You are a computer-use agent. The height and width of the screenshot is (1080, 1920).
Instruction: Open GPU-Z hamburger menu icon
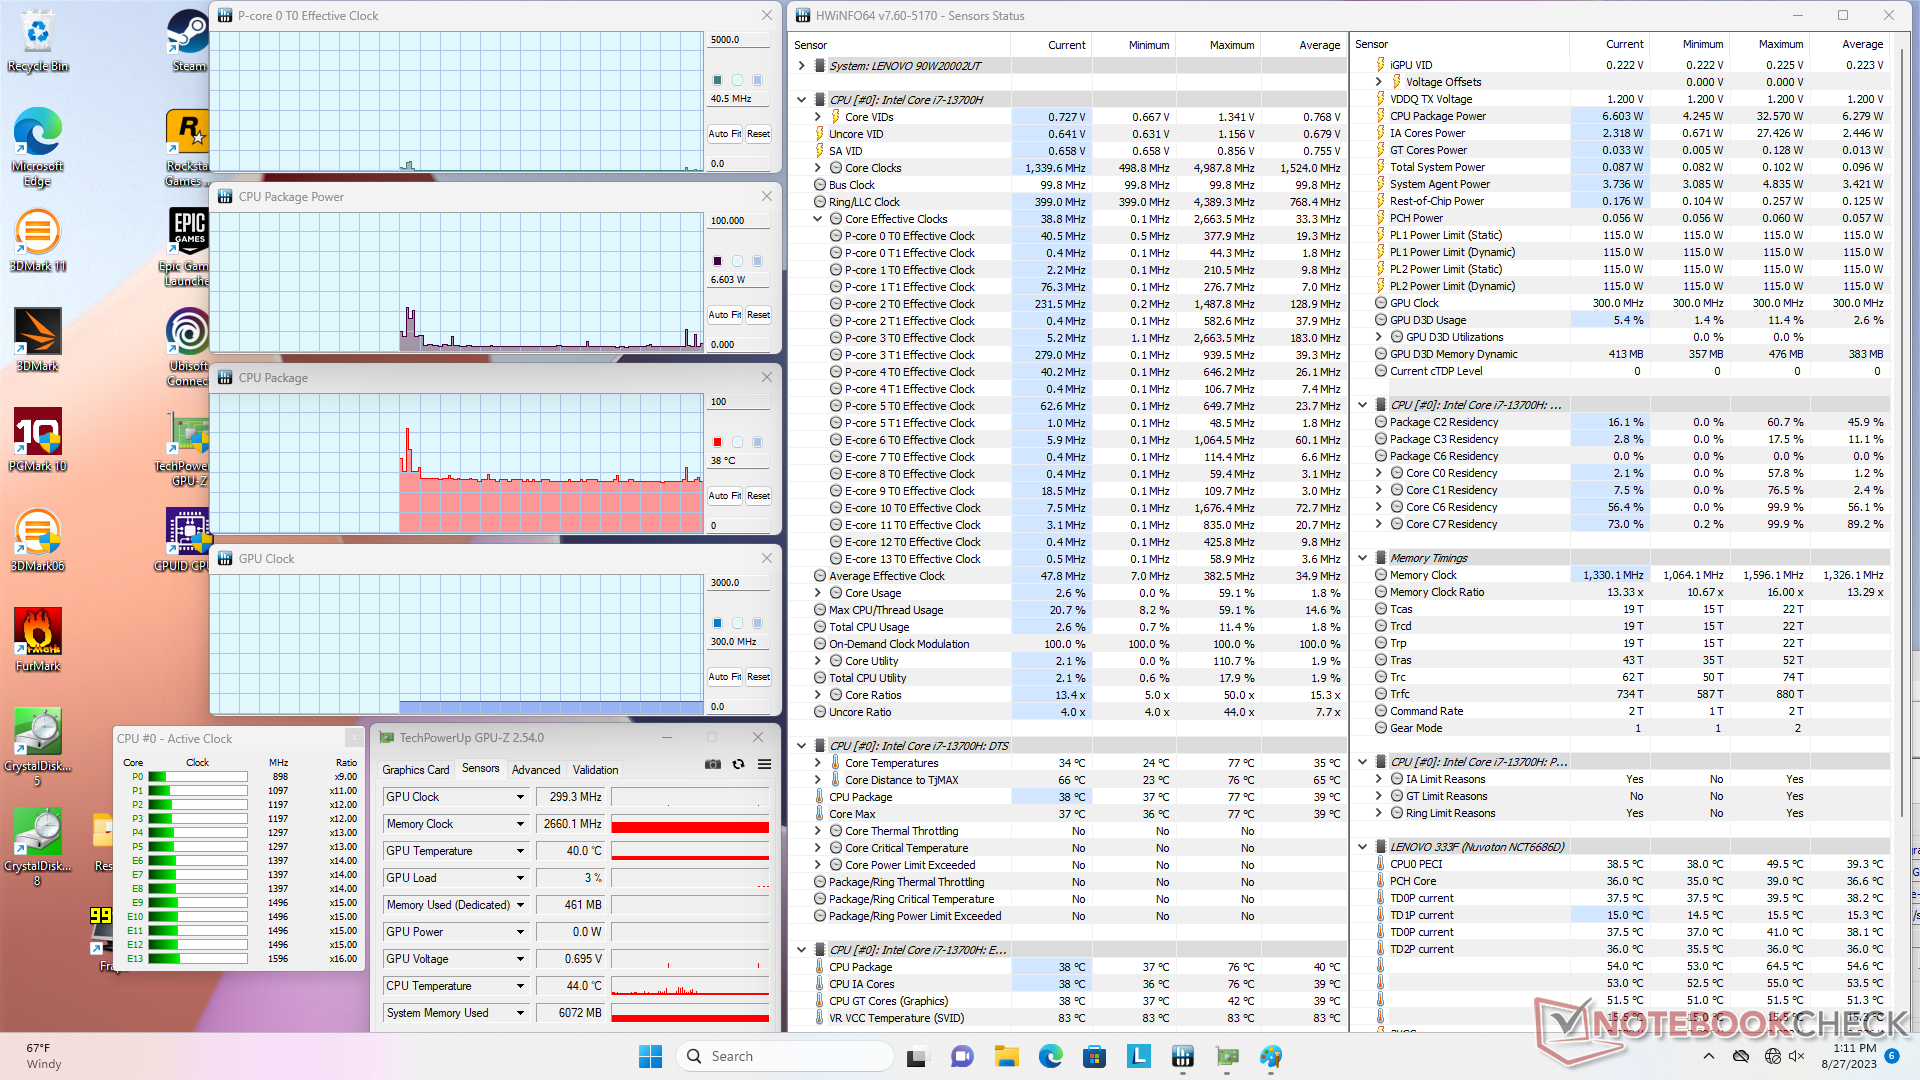click(764, 764)
